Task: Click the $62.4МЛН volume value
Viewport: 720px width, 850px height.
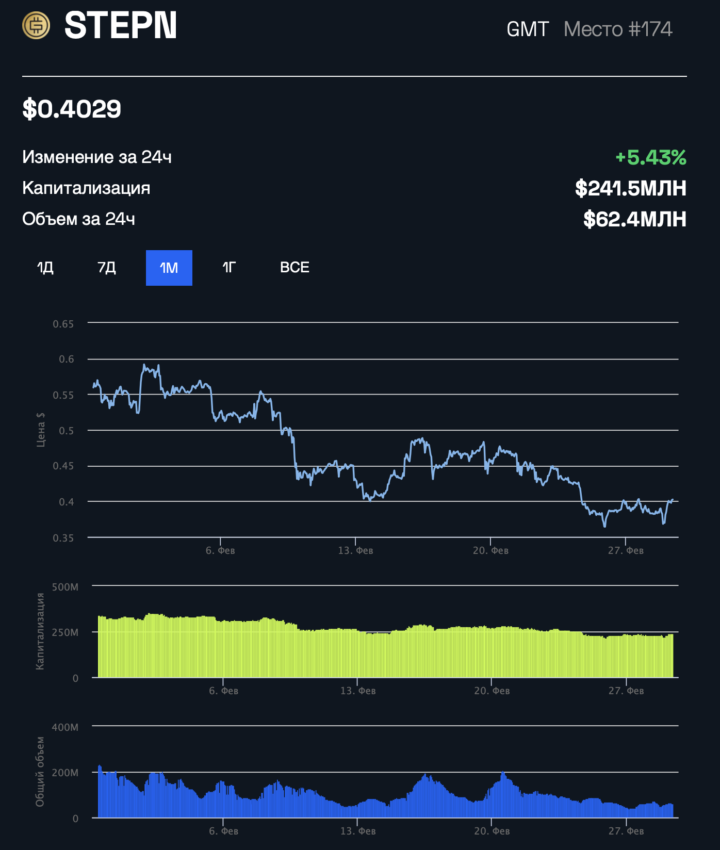Action: coord(635,220)
